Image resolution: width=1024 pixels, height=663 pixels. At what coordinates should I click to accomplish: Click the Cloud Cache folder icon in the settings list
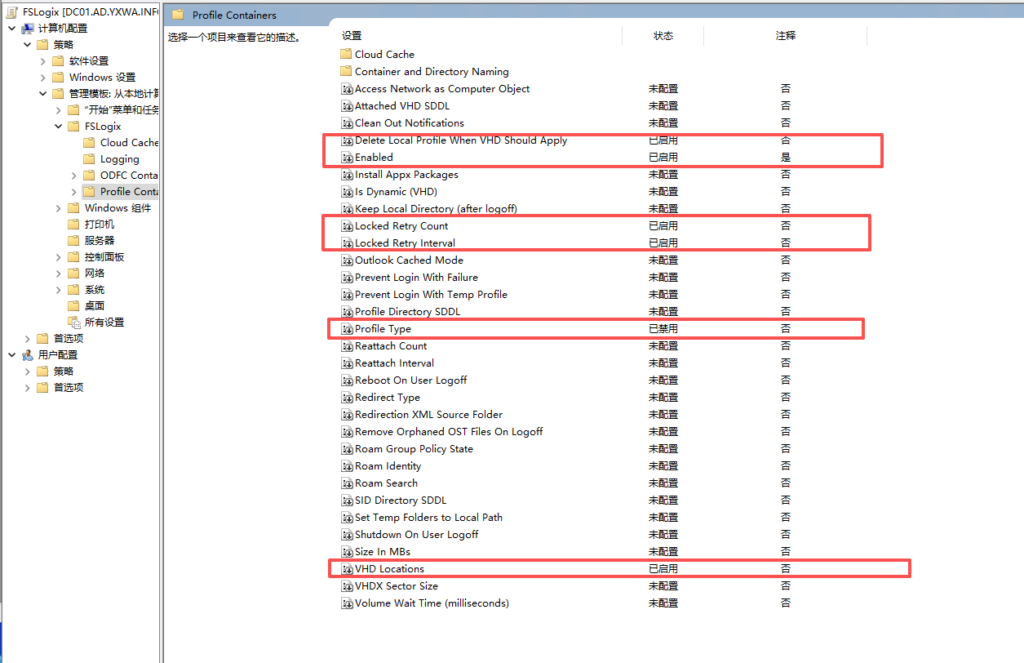[x=346, y=54]
